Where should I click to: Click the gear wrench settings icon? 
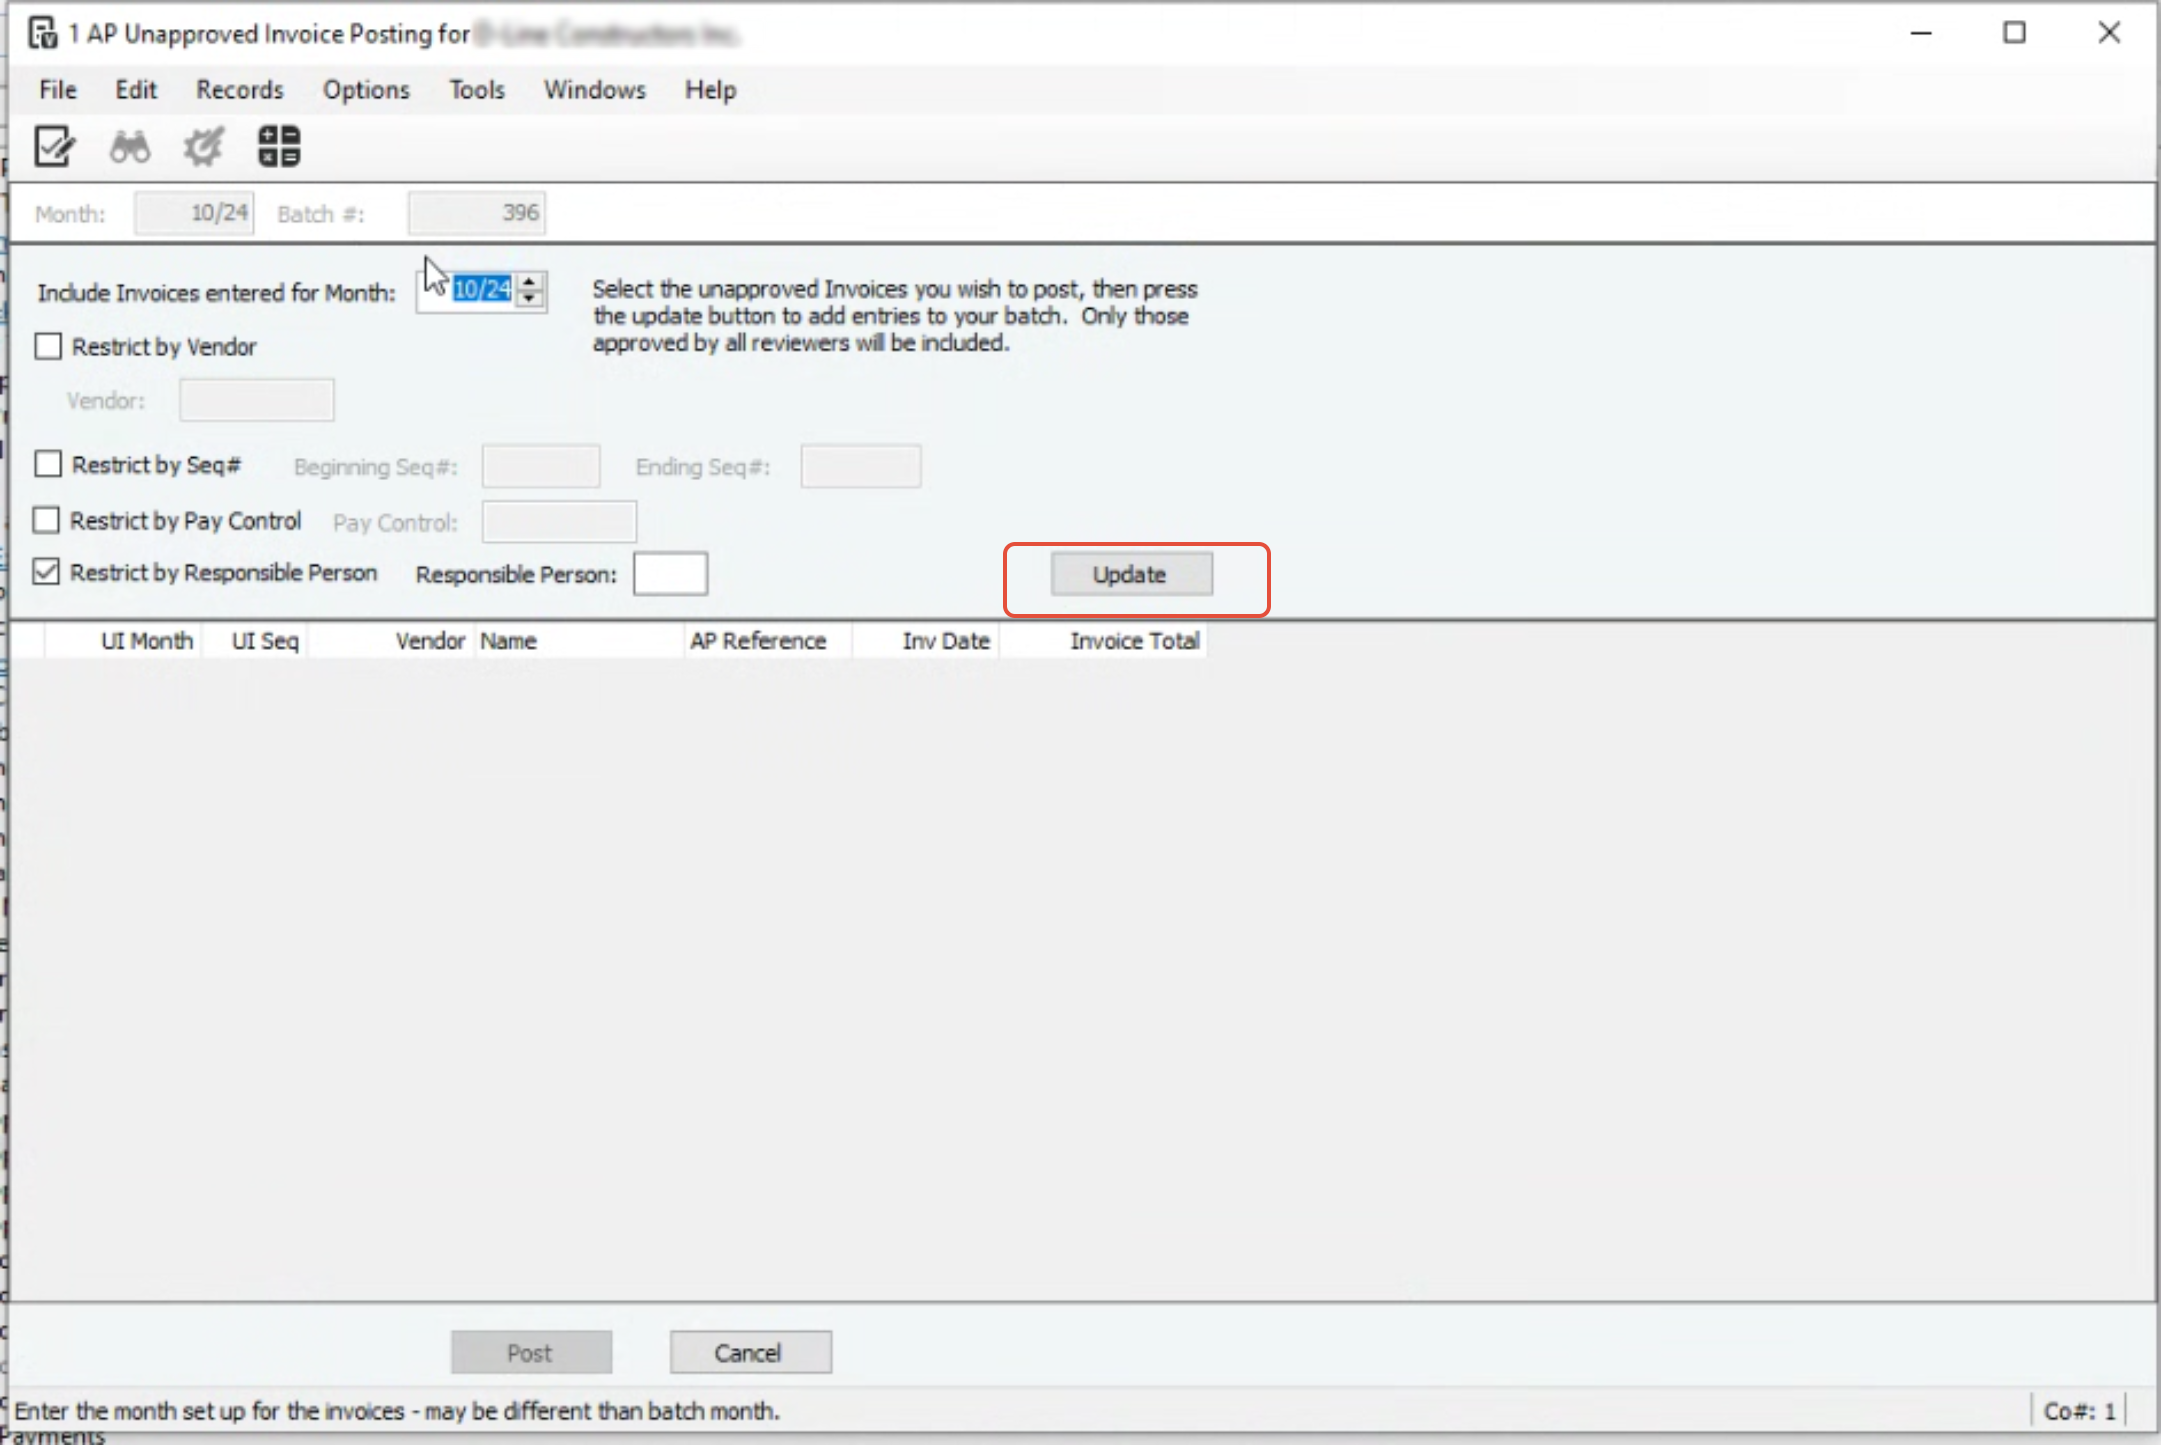(204, 147)
